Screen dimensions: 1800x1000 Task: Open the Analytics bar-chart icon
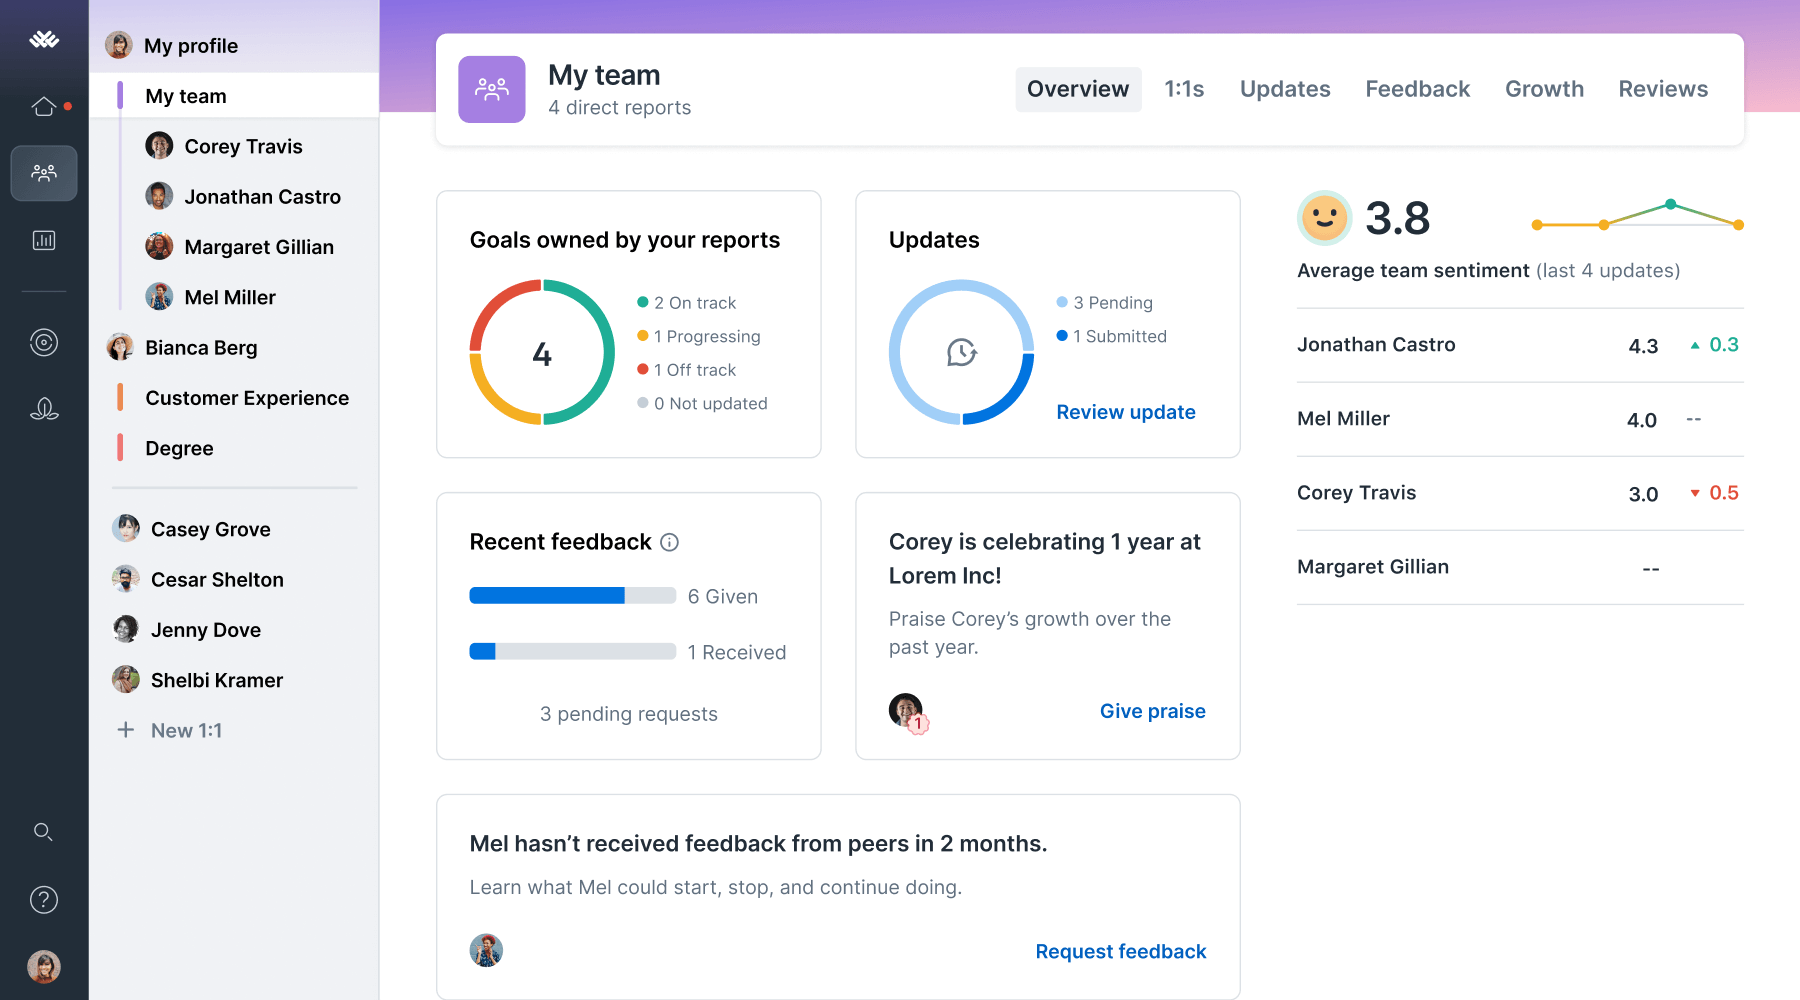point(44,240)
